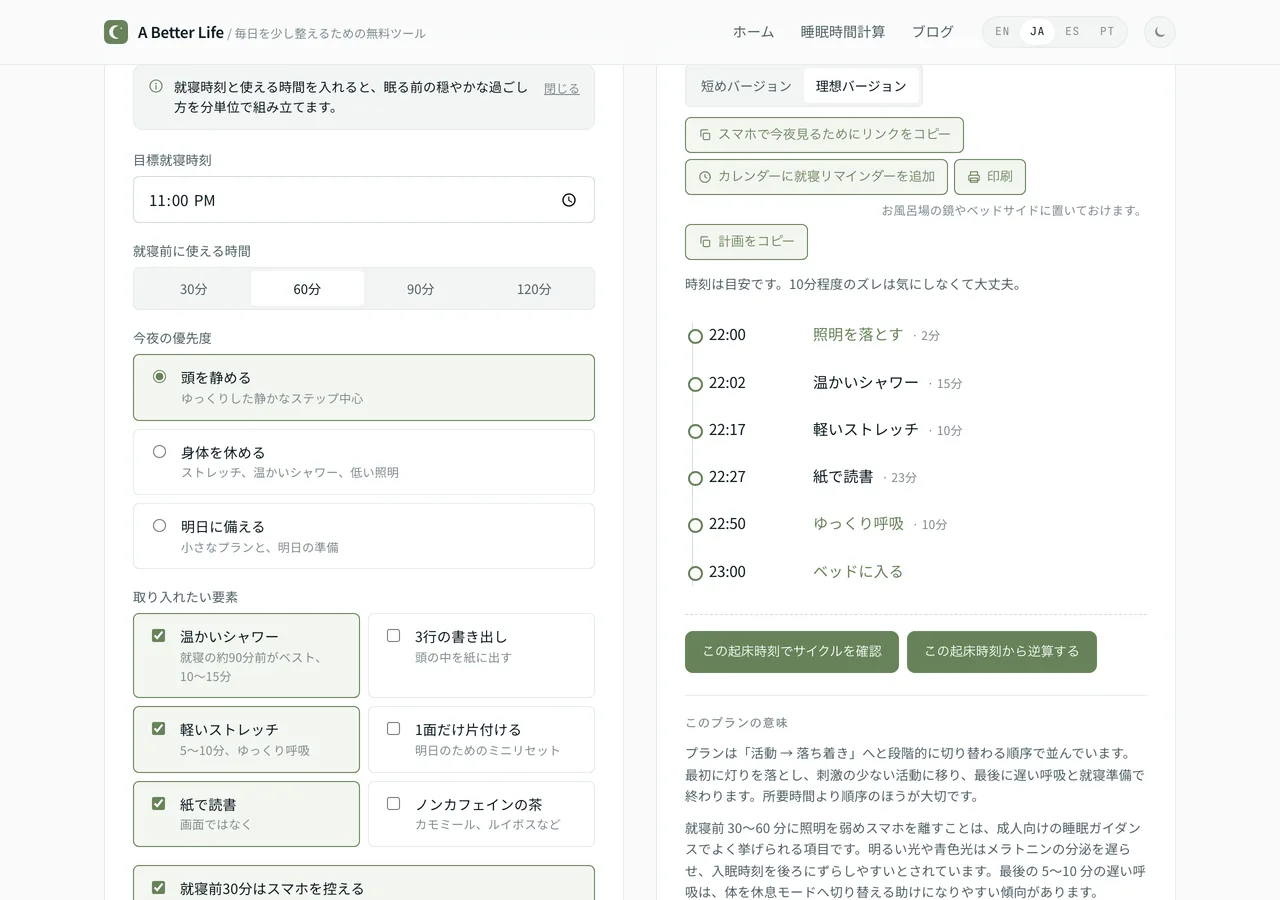
Task: Click the 22:27 time label
Action: pyautogui.click(x=727, y=477)
